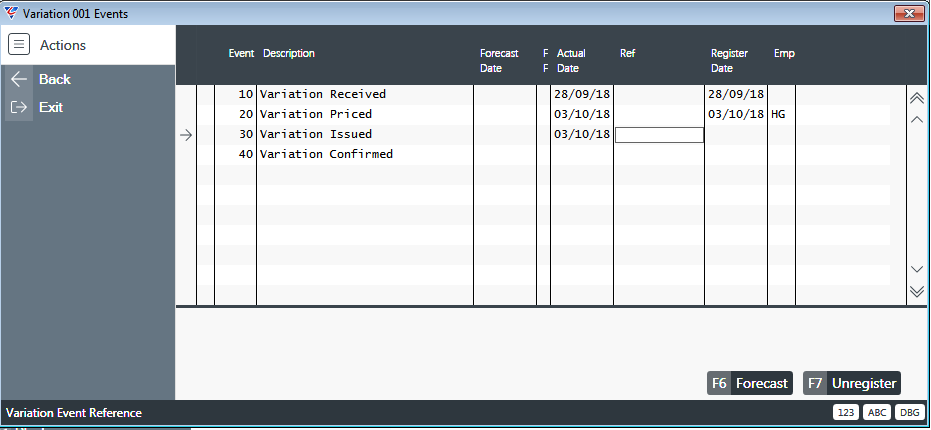This screenshot has height=430, width=931.
Task: Jump to top with double up chevron
Action: (x=917, y=98)
